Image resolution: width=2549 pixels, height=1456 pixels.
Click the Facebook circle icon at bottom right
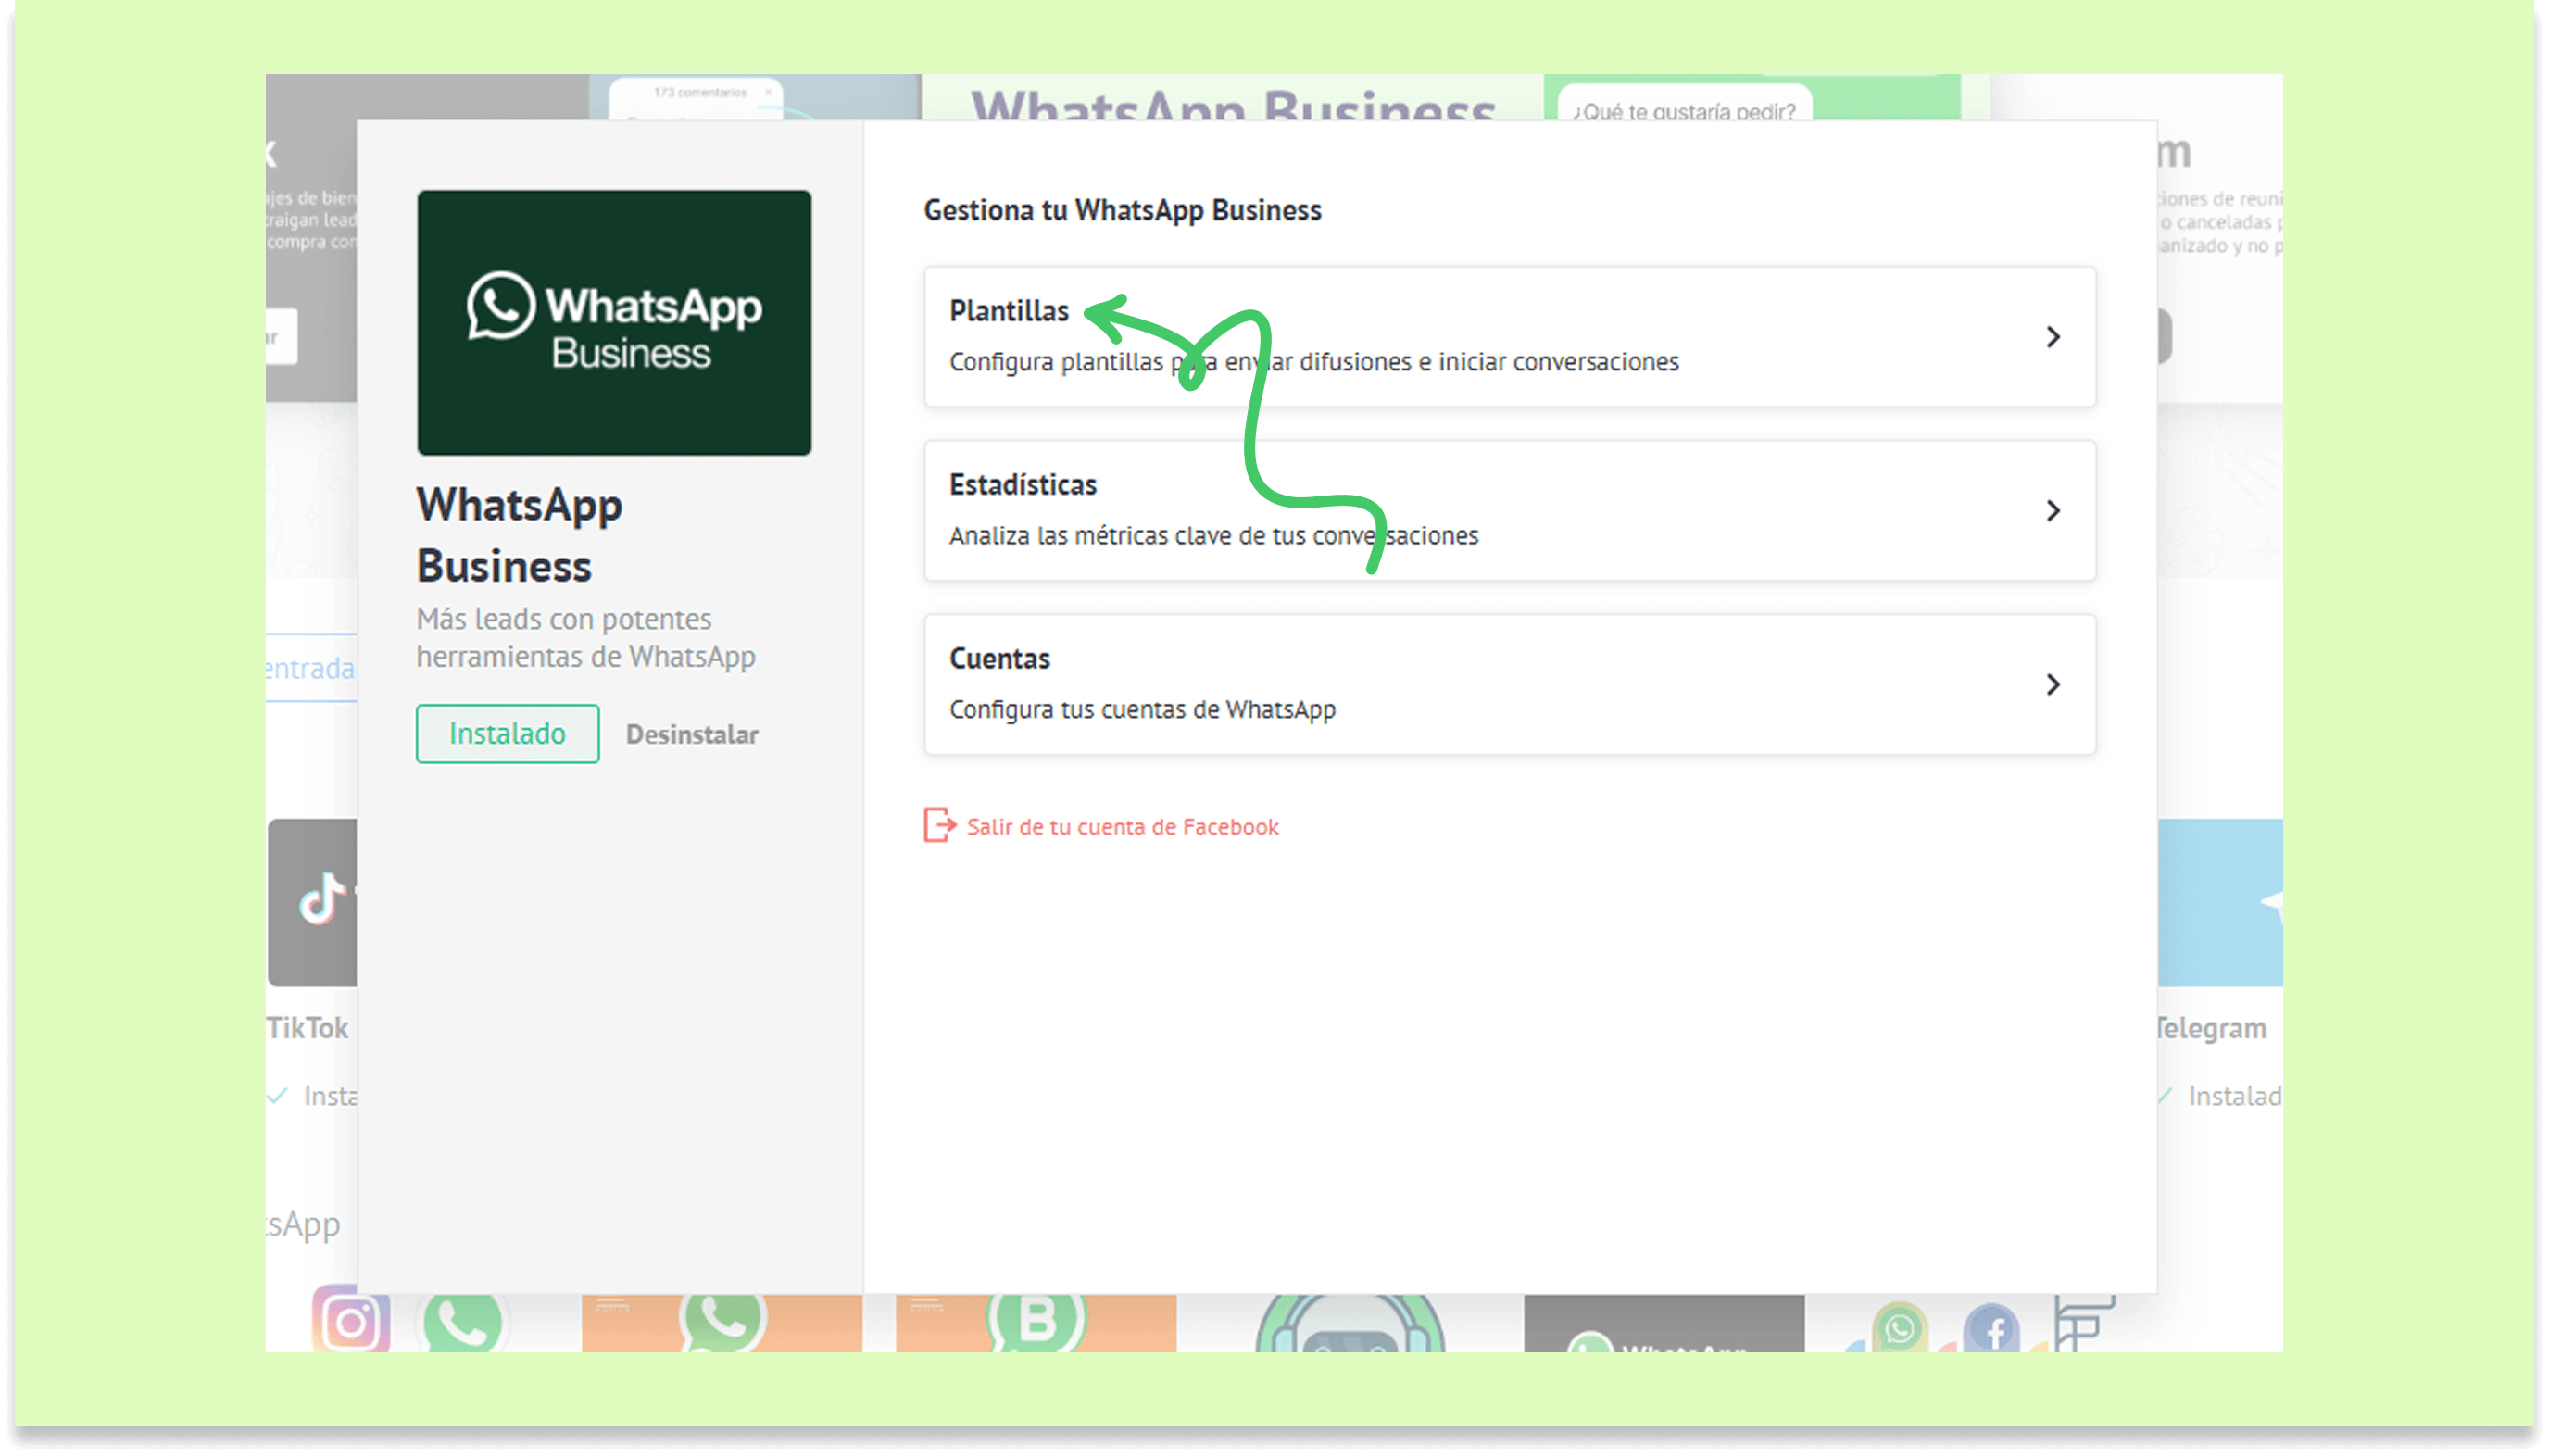pyautogui.click(x=1991, y=1328)
